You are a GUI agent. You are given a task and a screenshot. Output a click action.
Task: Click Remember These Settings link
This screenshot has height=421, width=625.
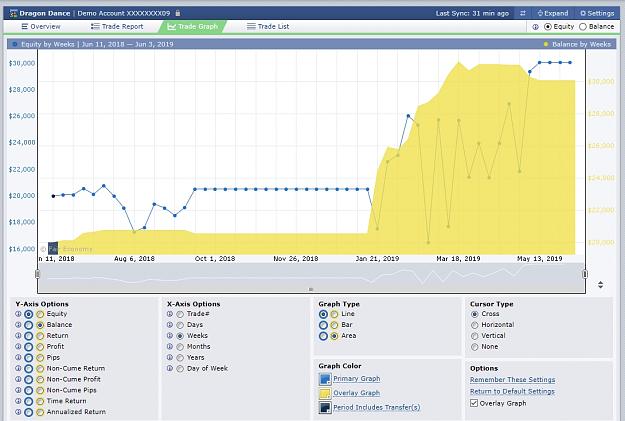click(x=513, y=380)
